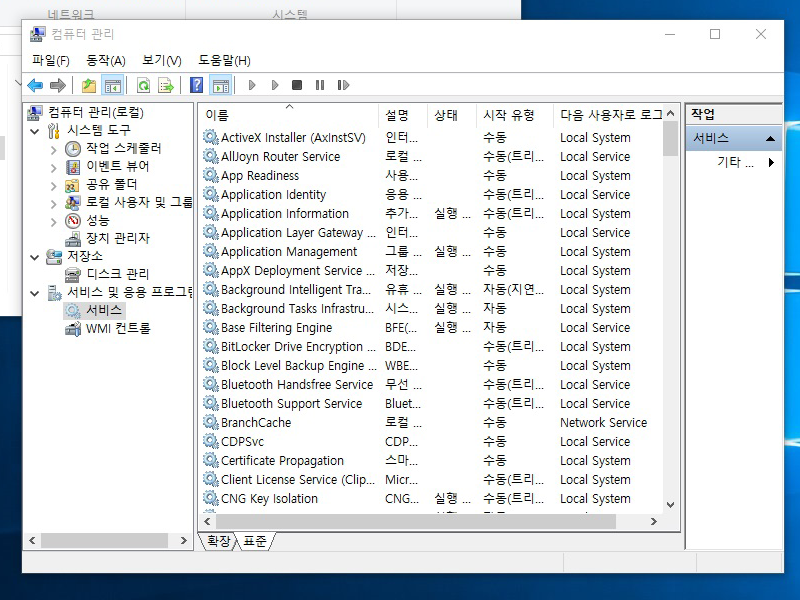This screenshot has height=600, width=800.
Task: Collapse the 서비스 section in the 작업 pane
Action: pyautogui.click(x=770, y=138)
